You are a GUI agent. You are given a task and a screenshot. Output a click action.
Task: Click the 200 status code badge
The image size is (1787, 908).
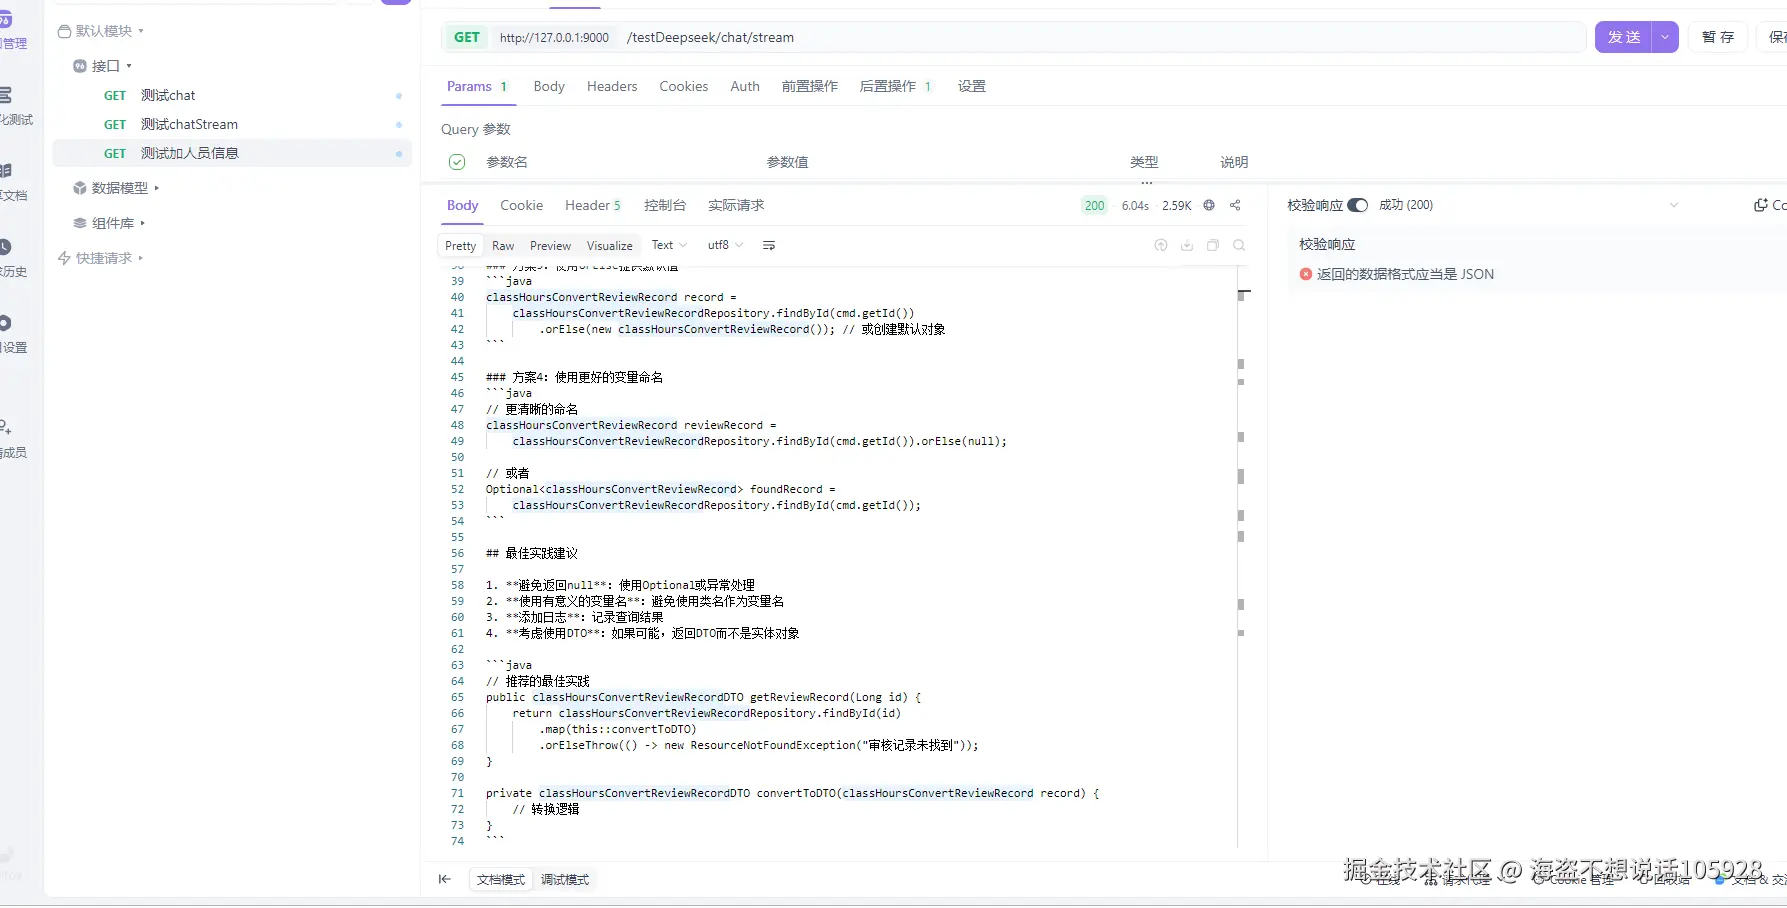(x=1095, y=205)
